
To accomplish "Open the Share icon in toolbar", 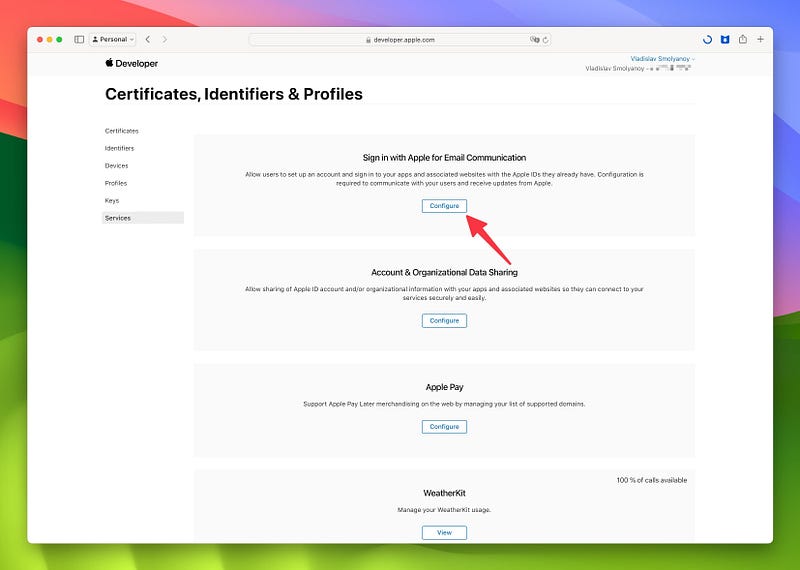I will pyautogui.click(x=743, y=39).
